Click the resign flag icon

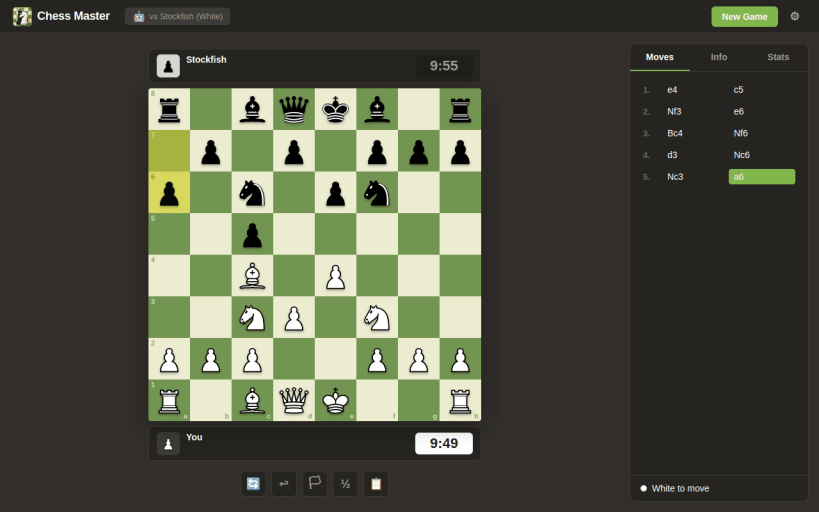click(x=314, y=484)
